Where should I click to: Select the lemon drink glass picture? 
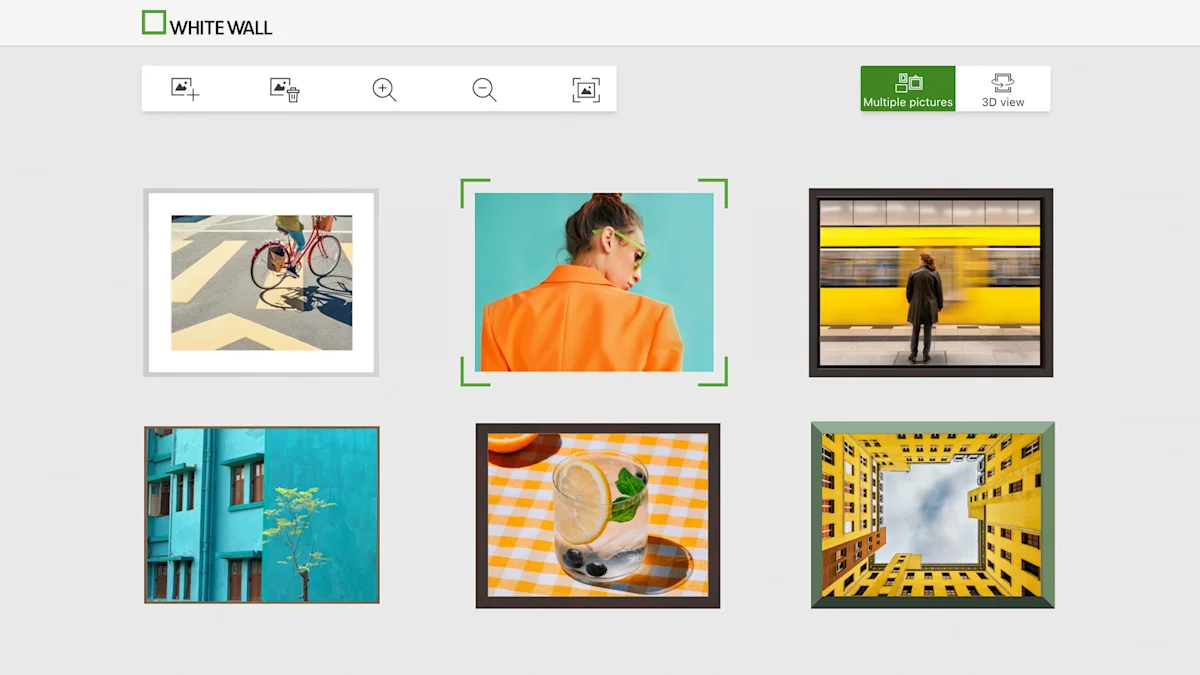tap(598, 516)
